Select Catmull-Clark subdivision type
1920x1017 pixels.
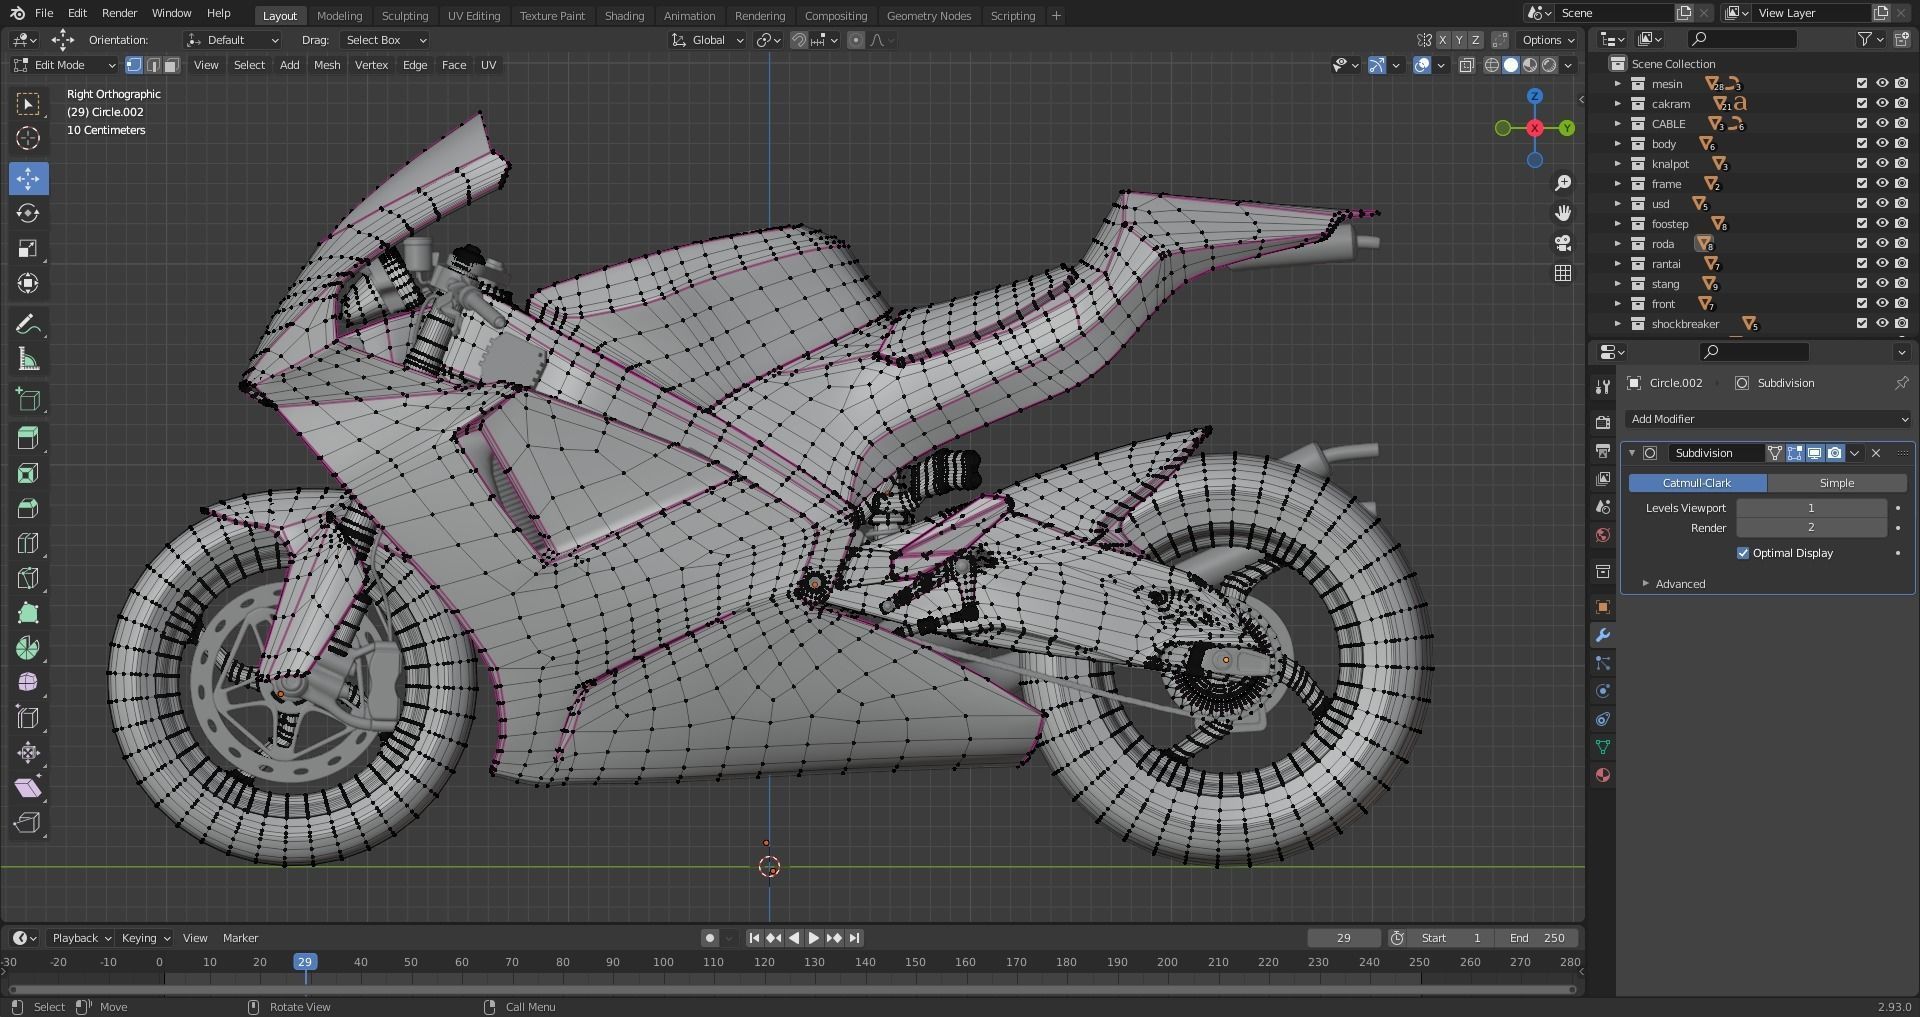tap(1697, 483)
